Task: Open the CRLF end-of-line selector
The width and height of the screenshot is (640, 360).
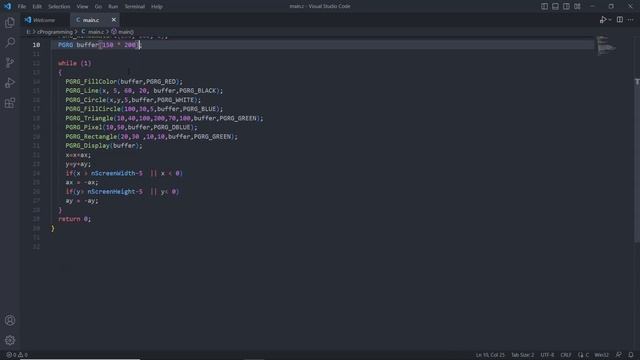Action: pos(566,355)
